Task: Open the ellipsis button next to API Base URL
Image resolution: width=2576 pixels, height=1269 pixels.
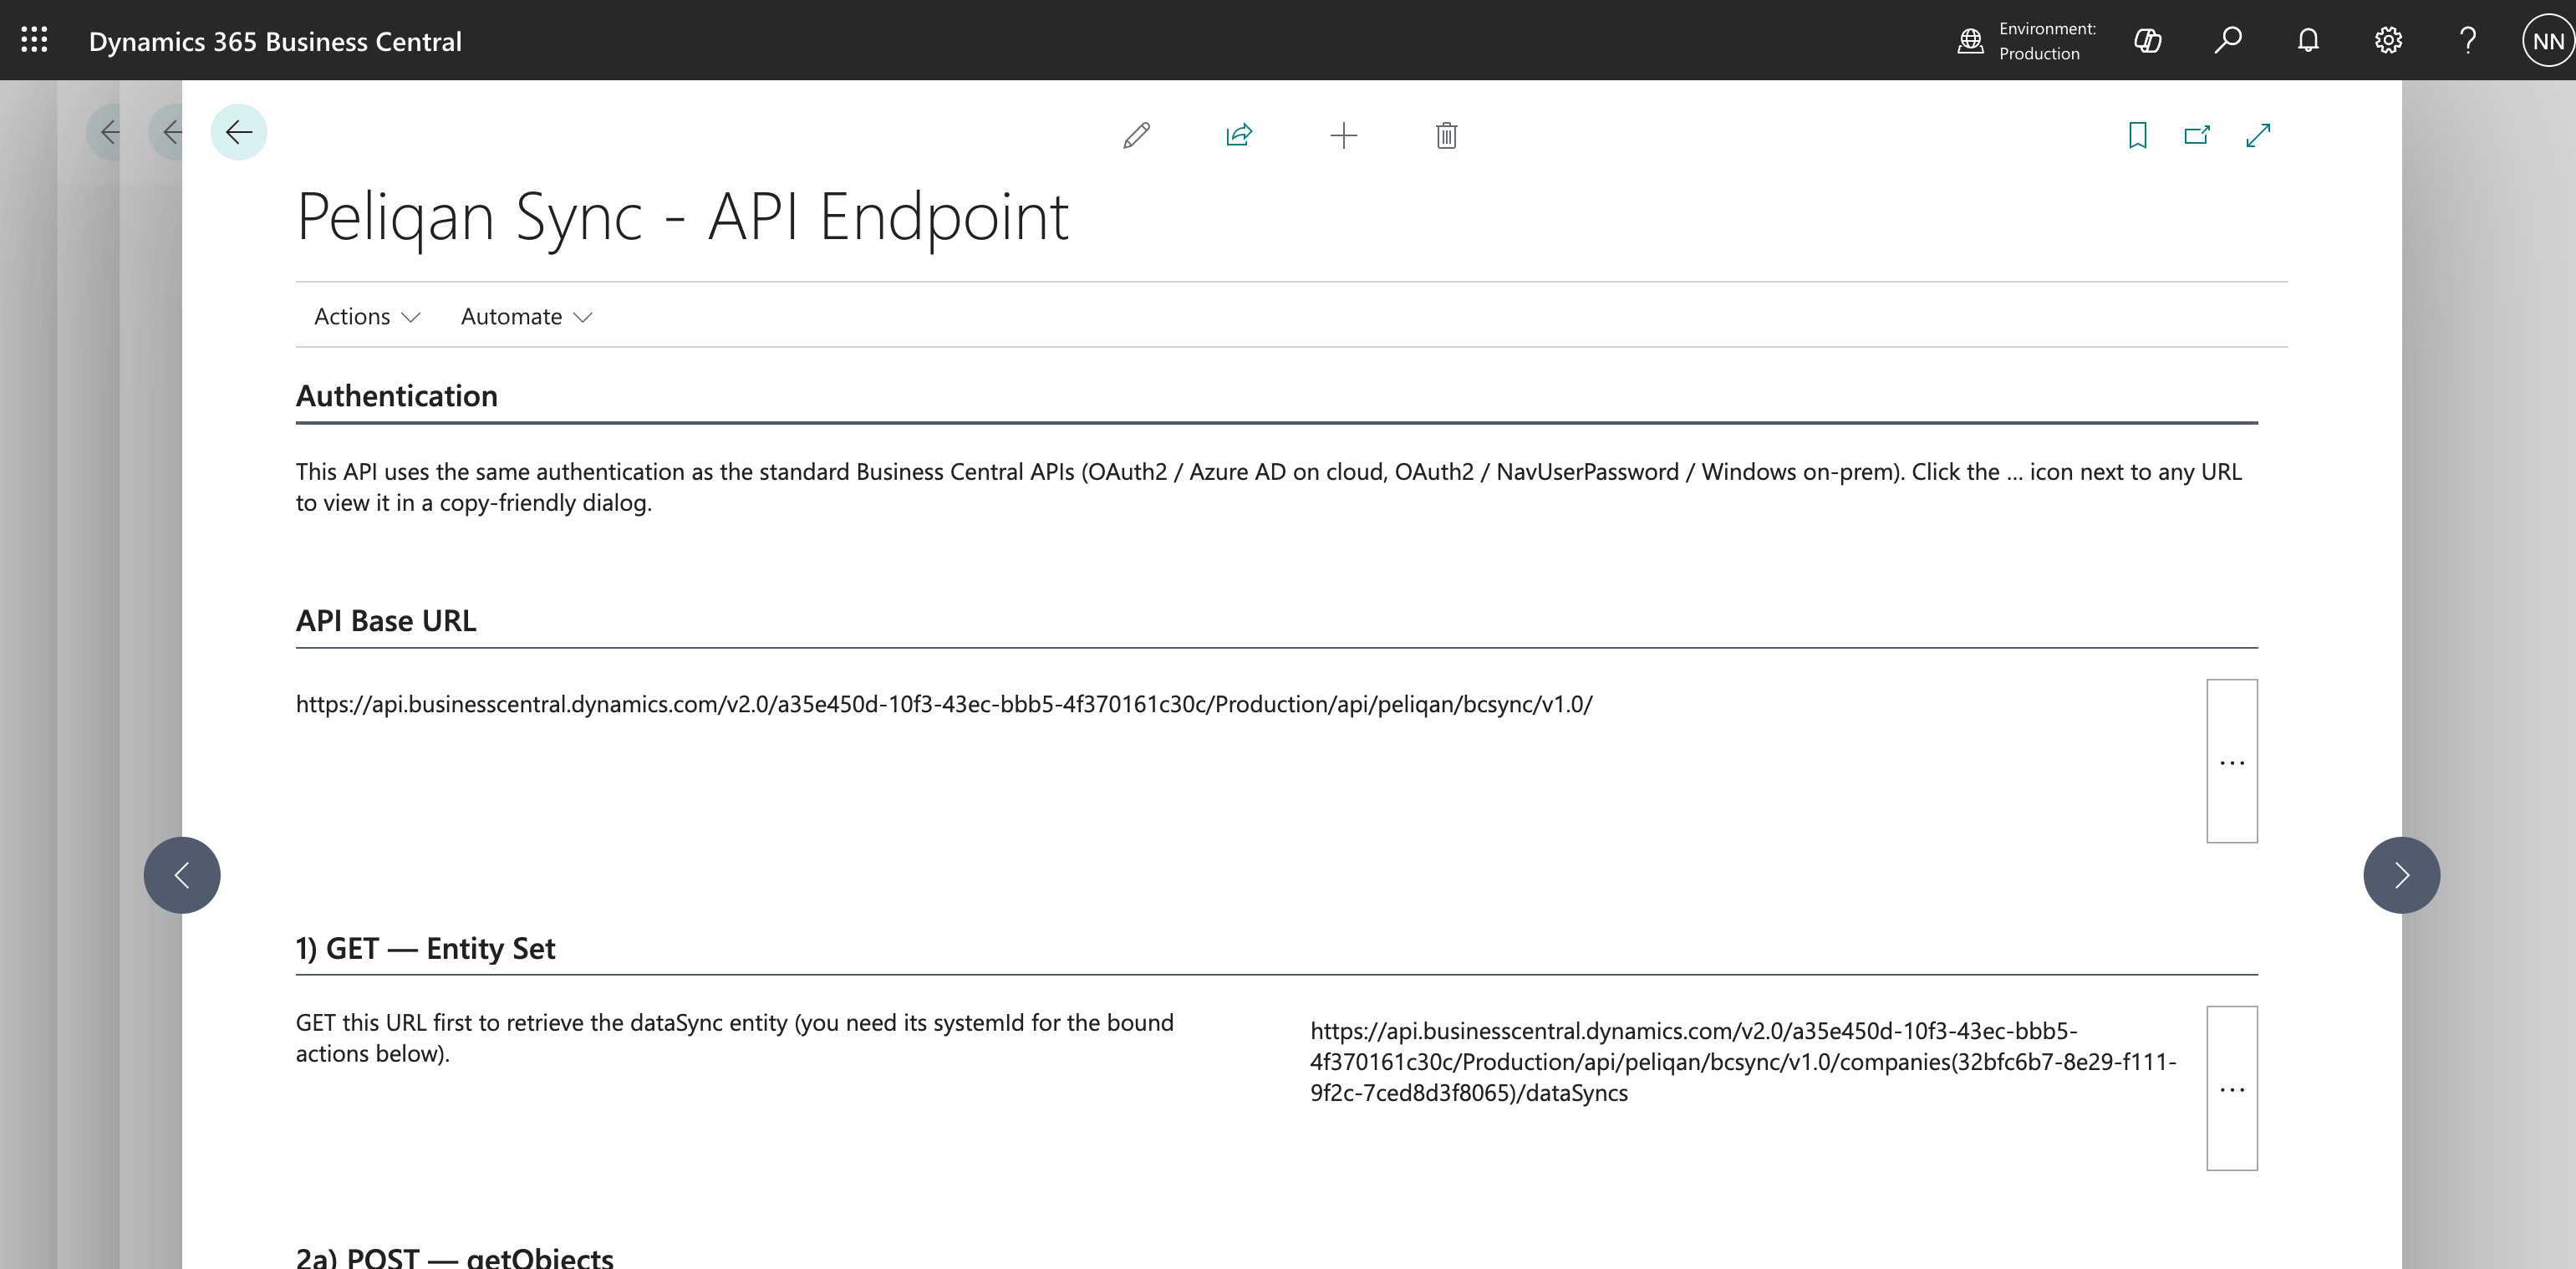Action: tap(2232, 761)
